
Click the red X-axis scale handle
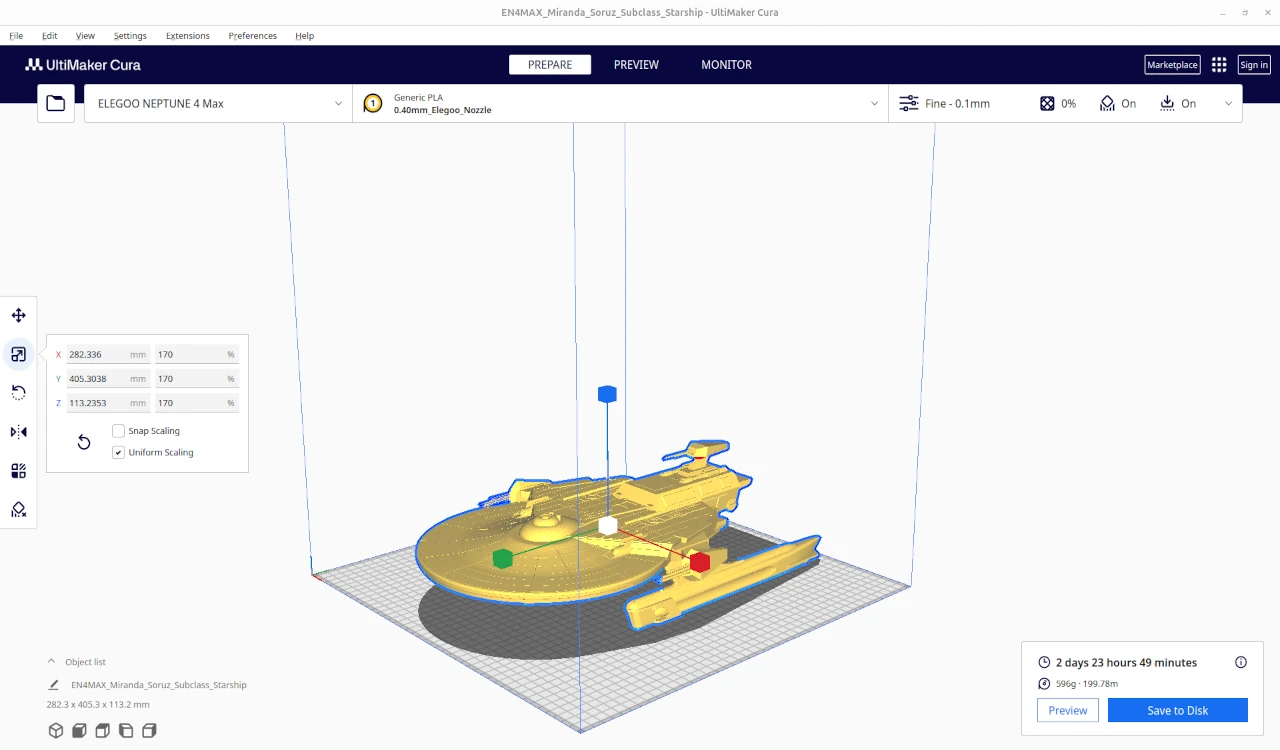tap(700, 562)
